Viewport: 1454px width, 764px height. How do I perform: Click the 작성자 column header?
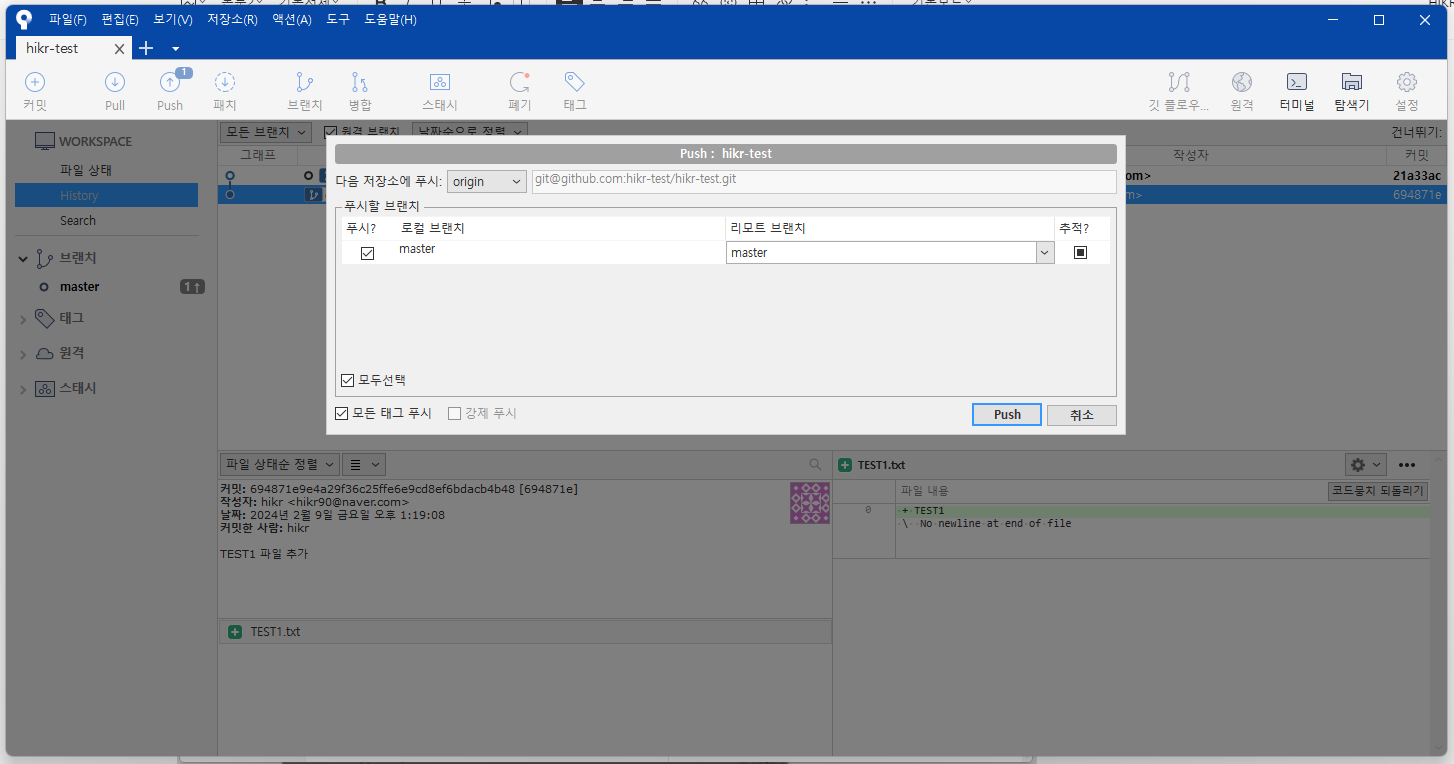tap(1190, 155)
